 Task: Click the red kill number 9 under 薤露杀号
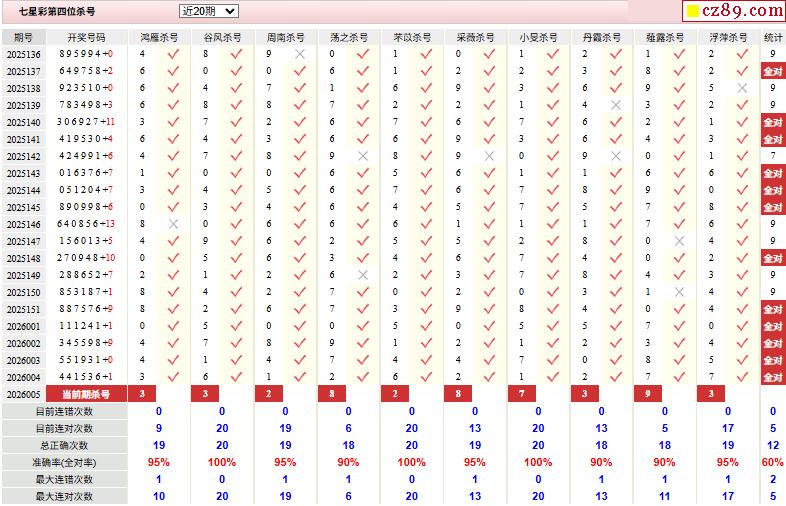click(648, 394)
